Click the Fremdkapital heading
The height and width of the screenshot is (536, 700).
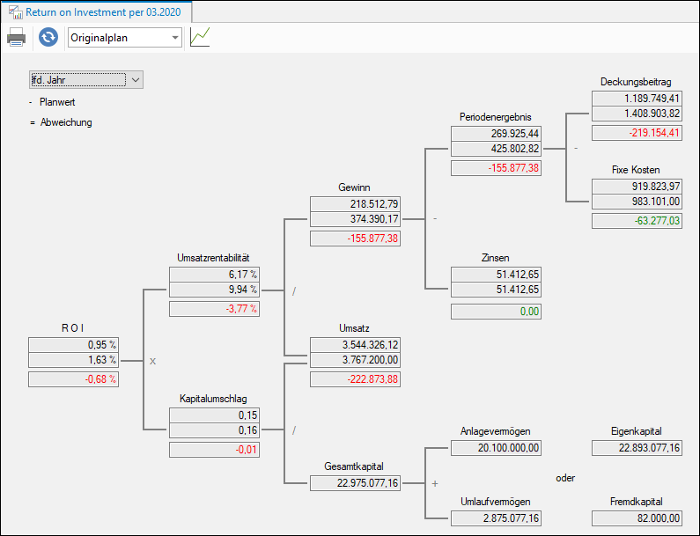(x=636, y=502)
